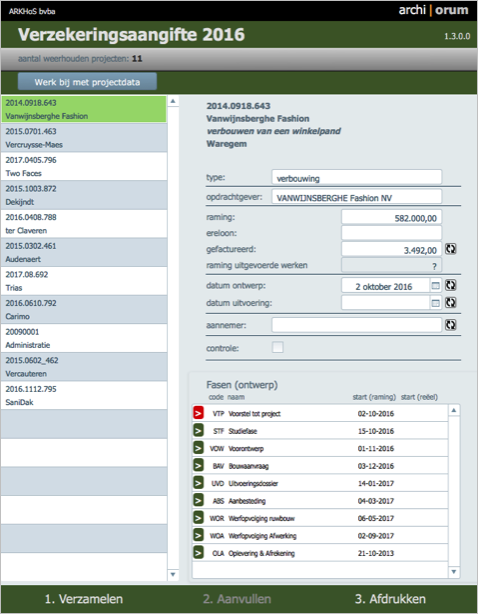478x614 pixels.
Task: Click Fasen list scroll down arrow
Action: coord(454,572)
